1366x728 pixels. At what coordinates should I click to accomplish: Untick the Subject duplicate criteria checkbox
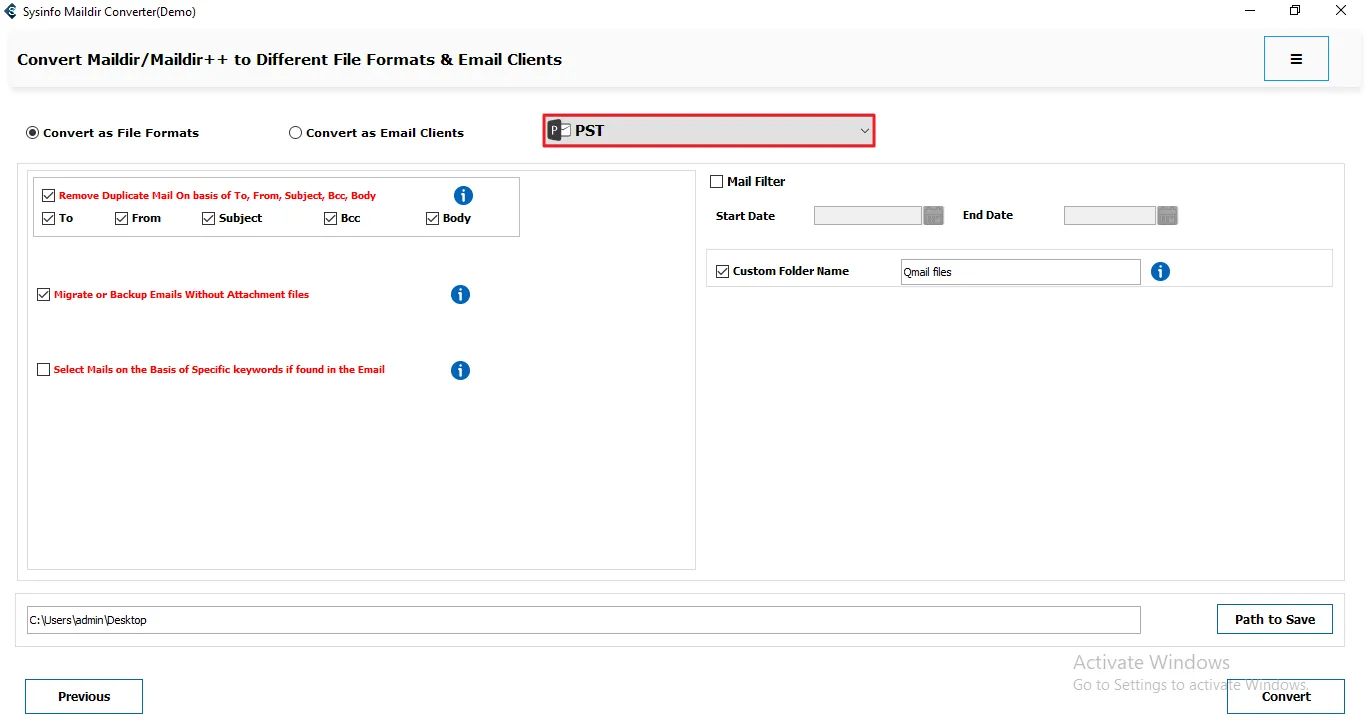pyautogui.click(x=209, y=219)
